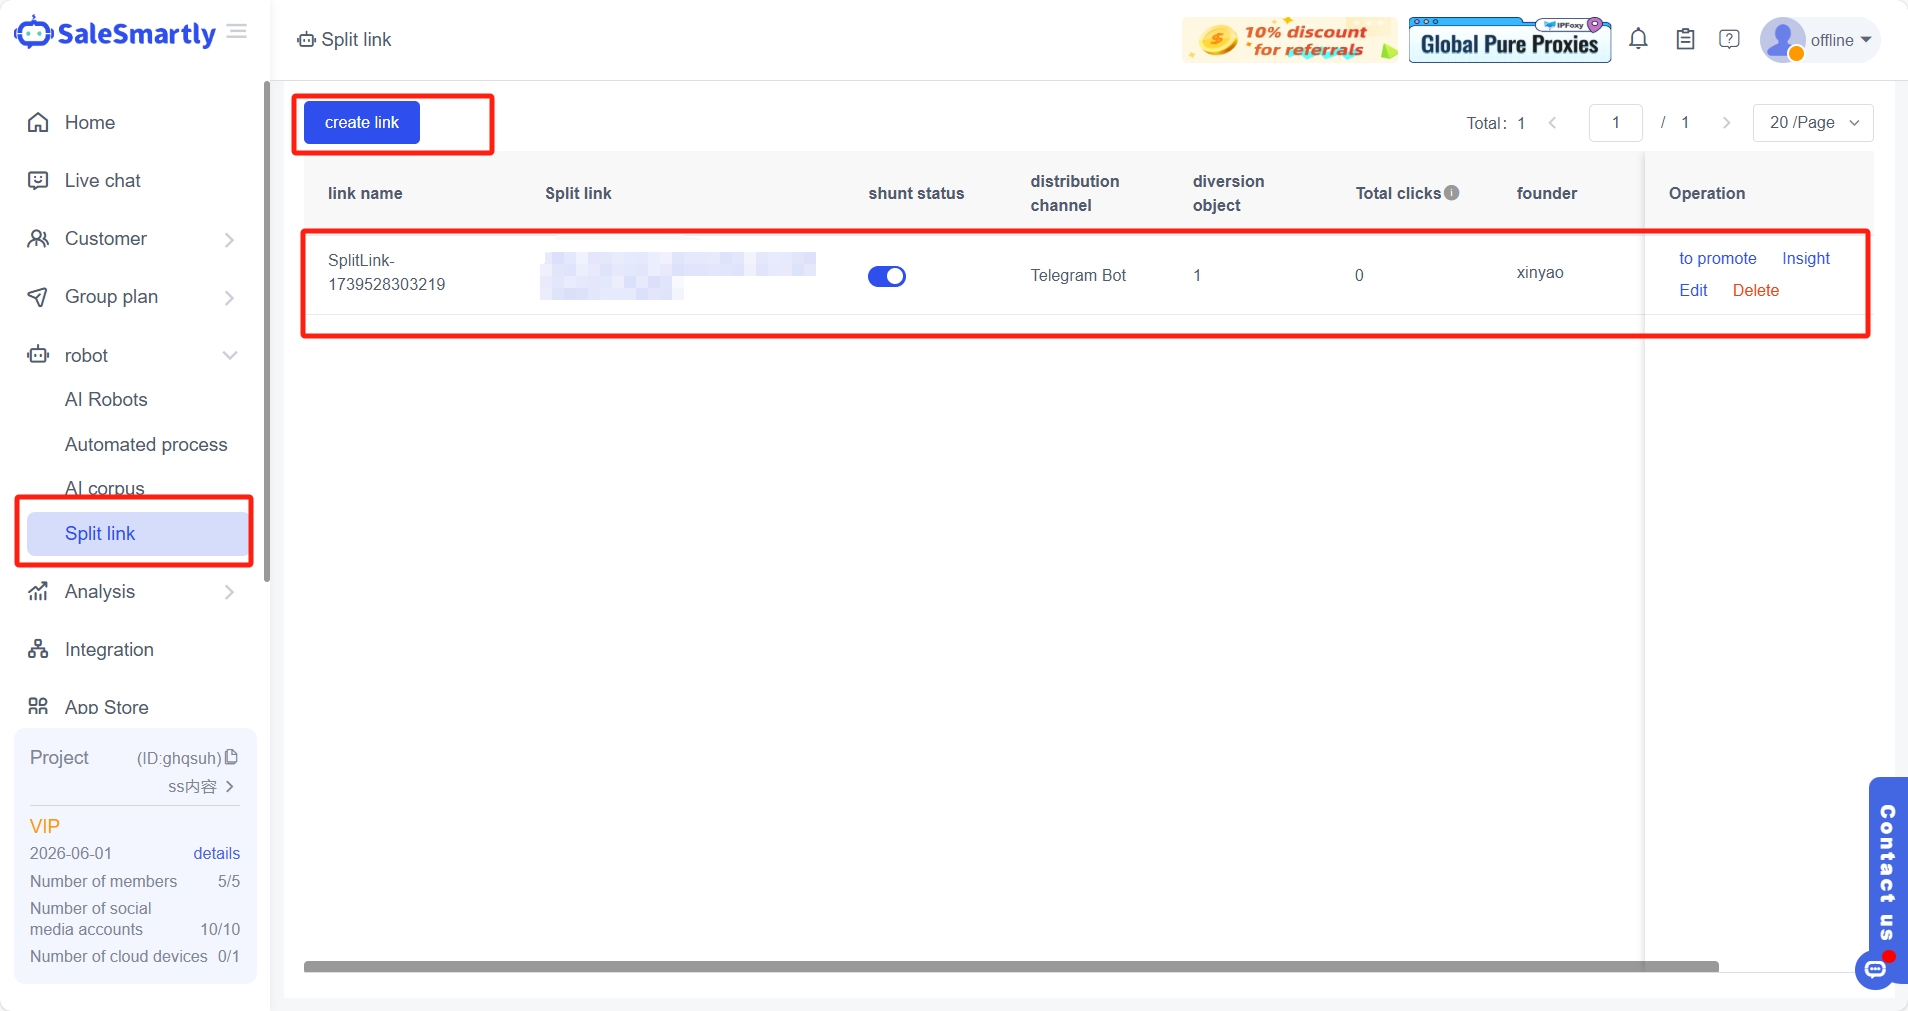The width and height of the screenshot is (1908, 1011).
Task: Open the Contact us chat bubble icon
Action: pos(1874,969)
